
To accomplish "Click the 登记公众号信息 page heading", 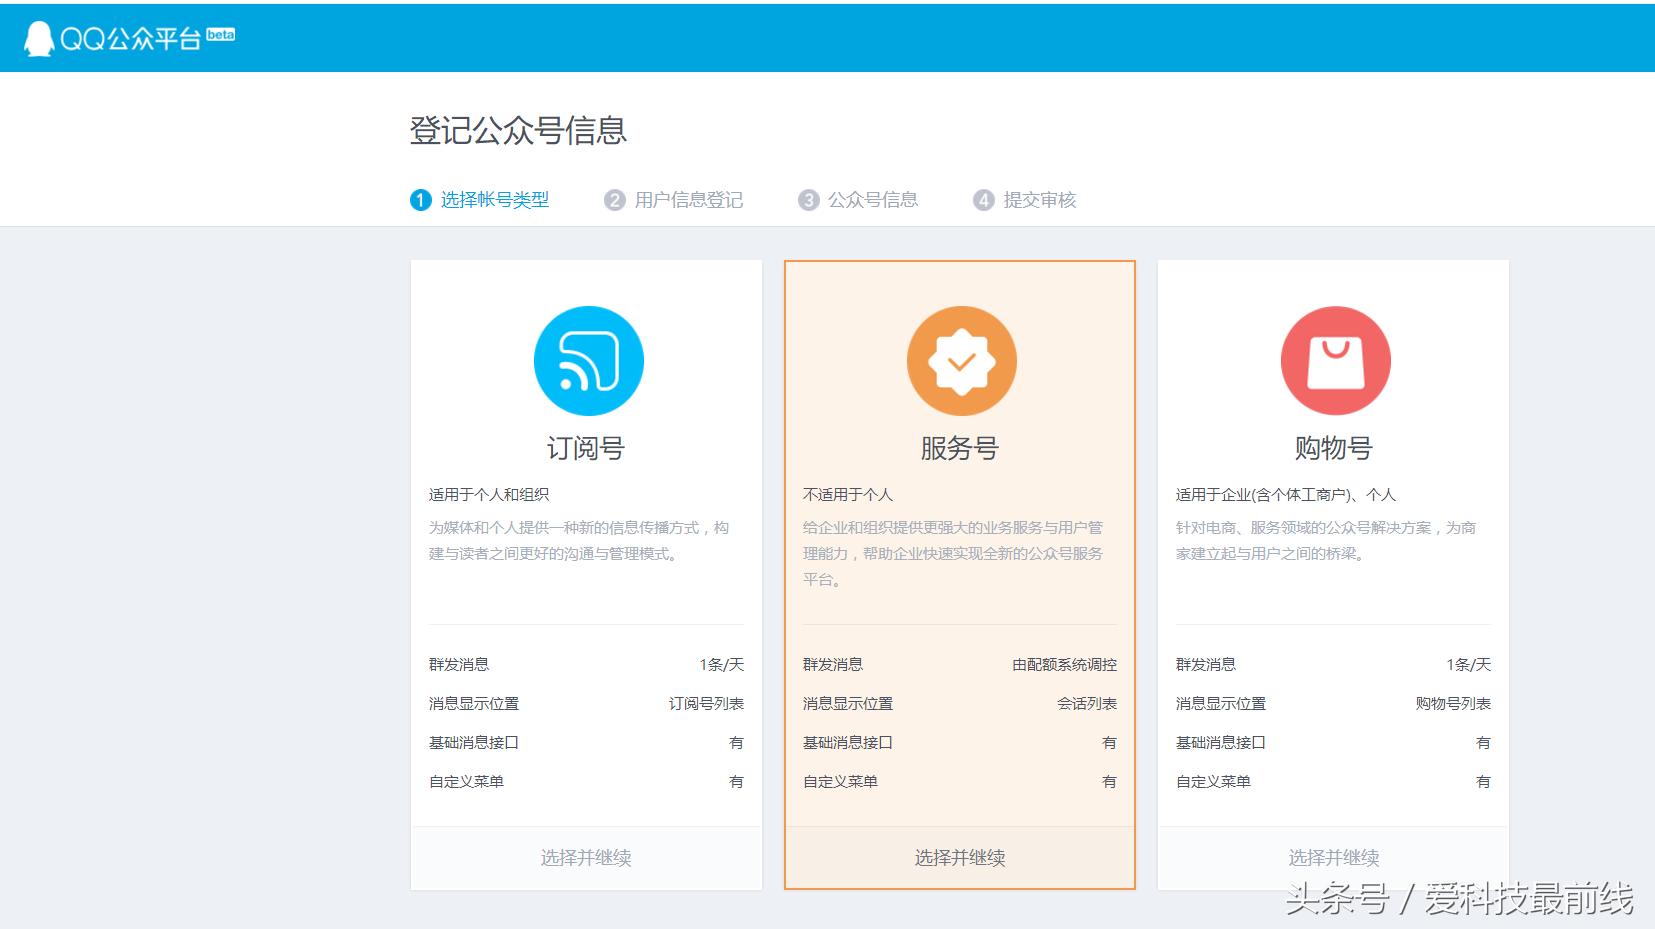I will pyautogui.click(x=517, y=130).
